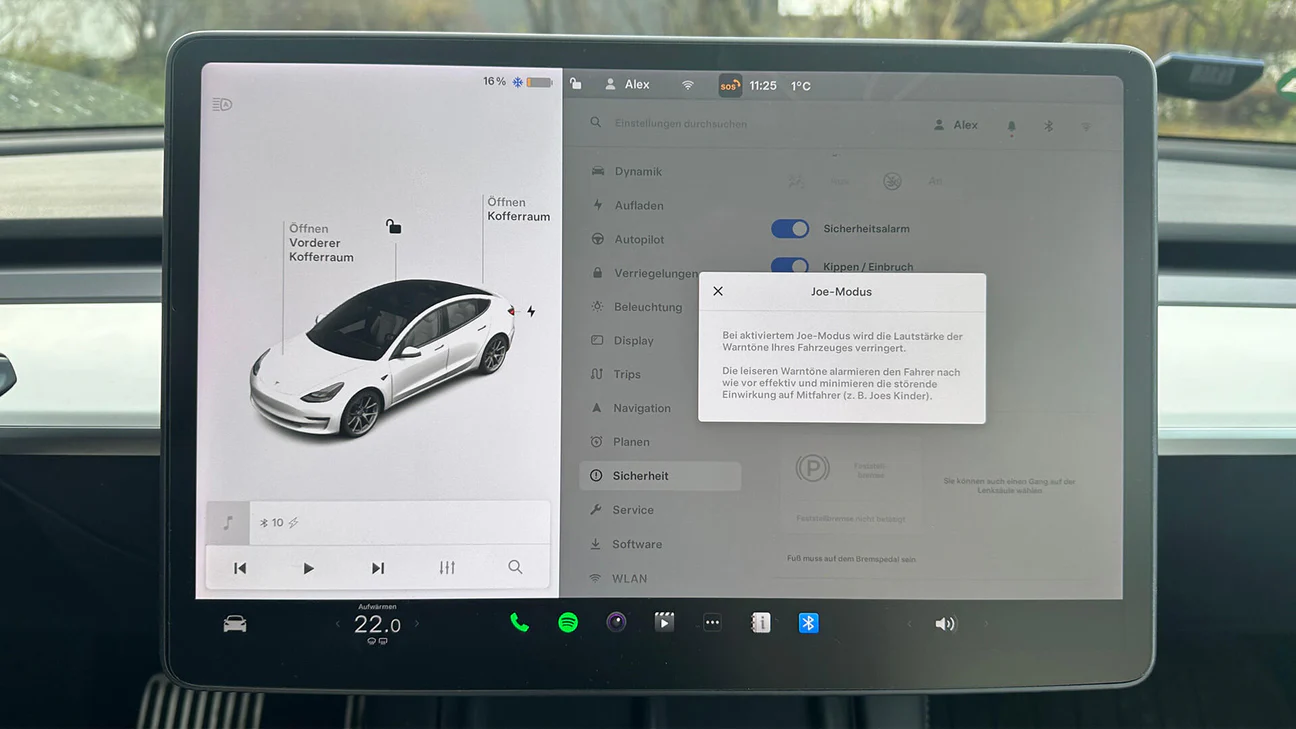Tap the Bluetooth 10 media source label
The height and width of the screenshot is (729, 1296).
(x=279, y=523)
